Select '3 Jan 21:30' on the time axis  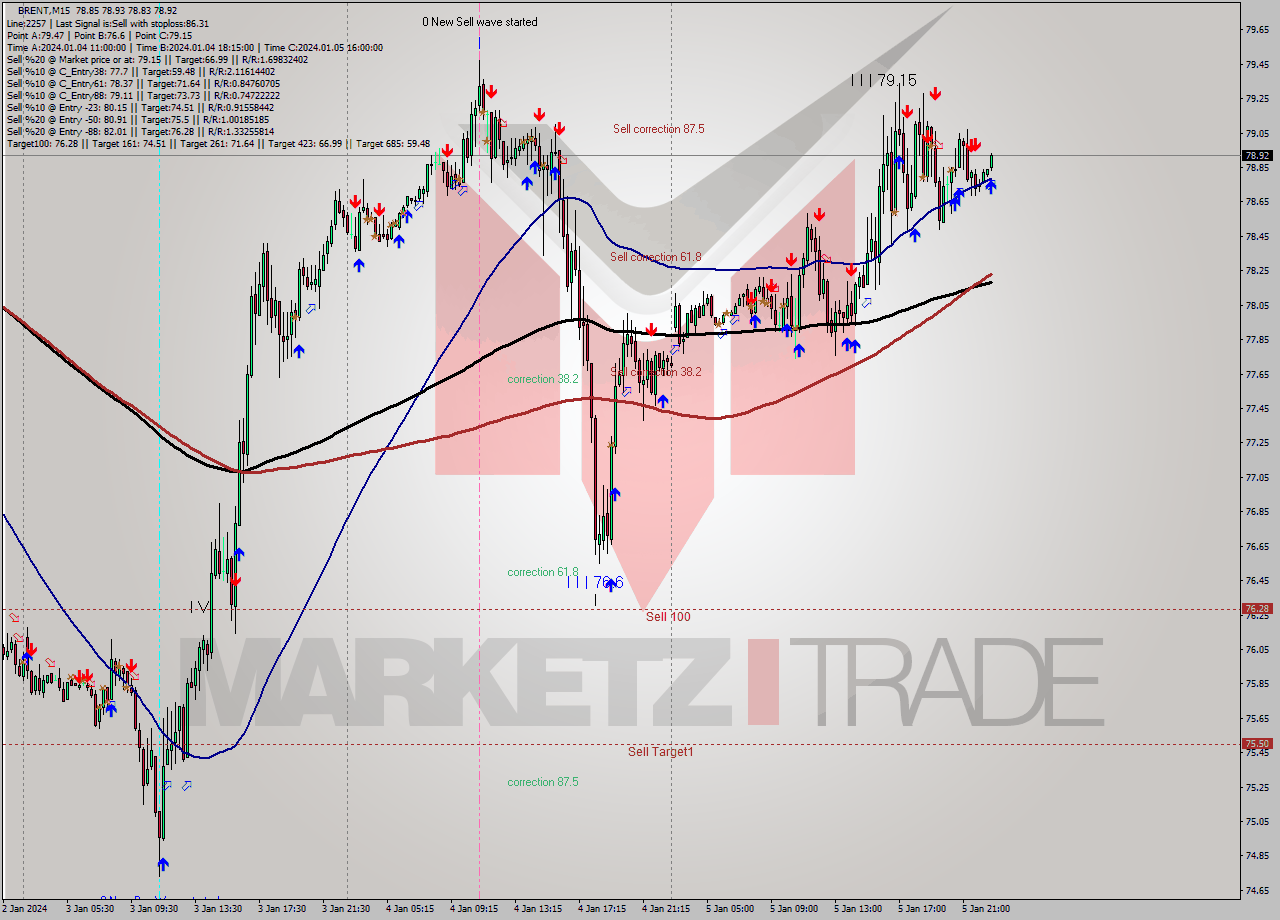coord(346,909)
